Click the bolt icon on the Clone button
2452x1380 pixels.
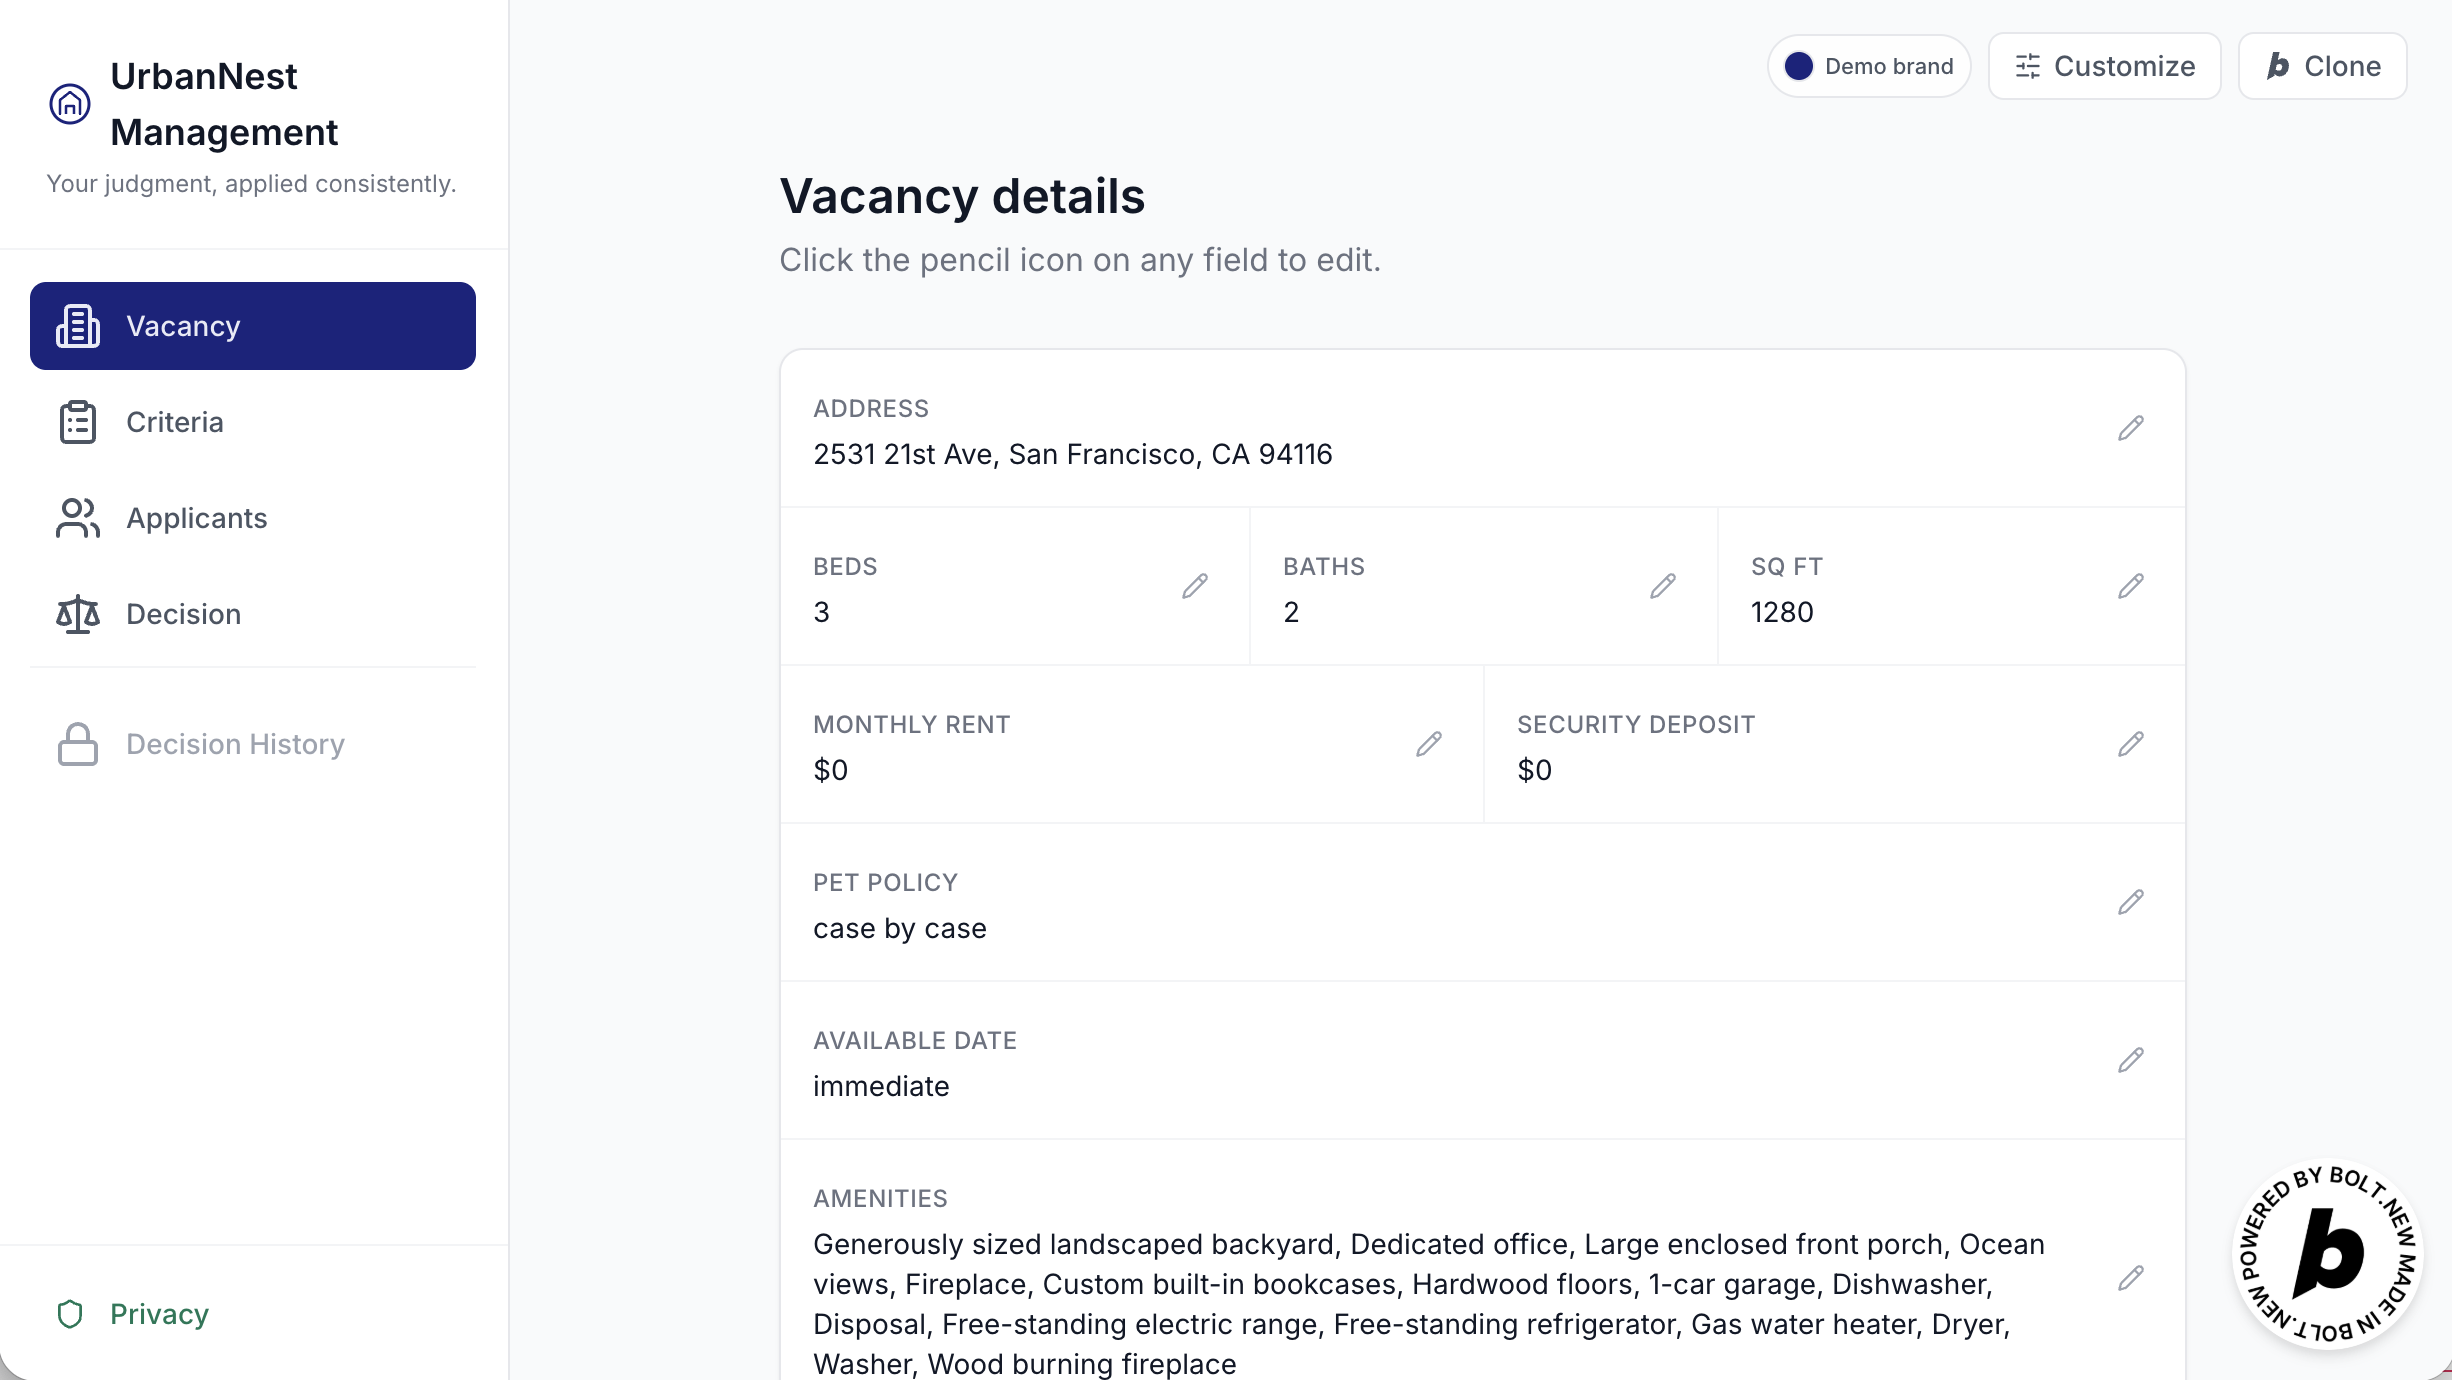(x=2278, y=66)
